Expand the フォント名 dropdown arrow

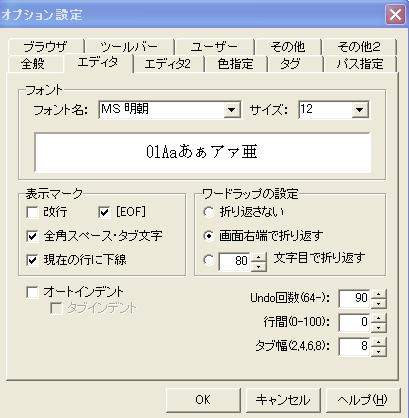click(x=232, y=109)
